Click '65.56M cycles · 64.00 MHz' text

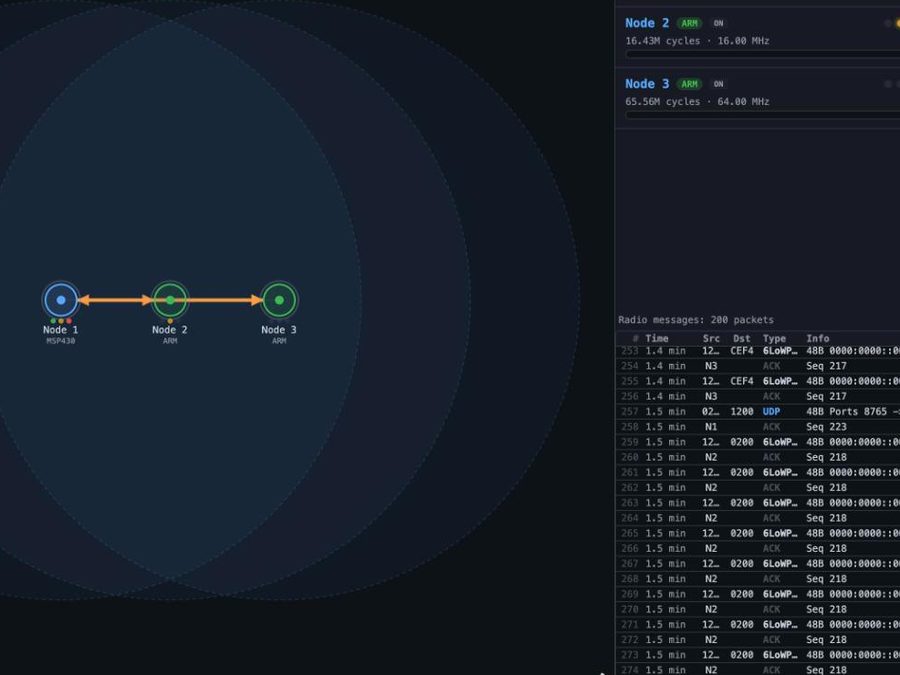697,102
